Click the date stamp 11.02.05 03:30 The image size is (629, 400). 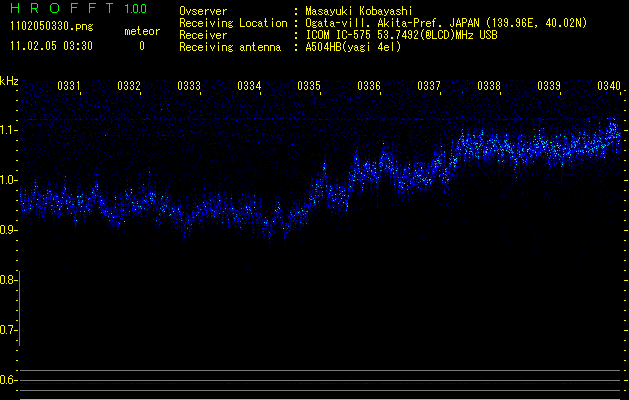51,46
